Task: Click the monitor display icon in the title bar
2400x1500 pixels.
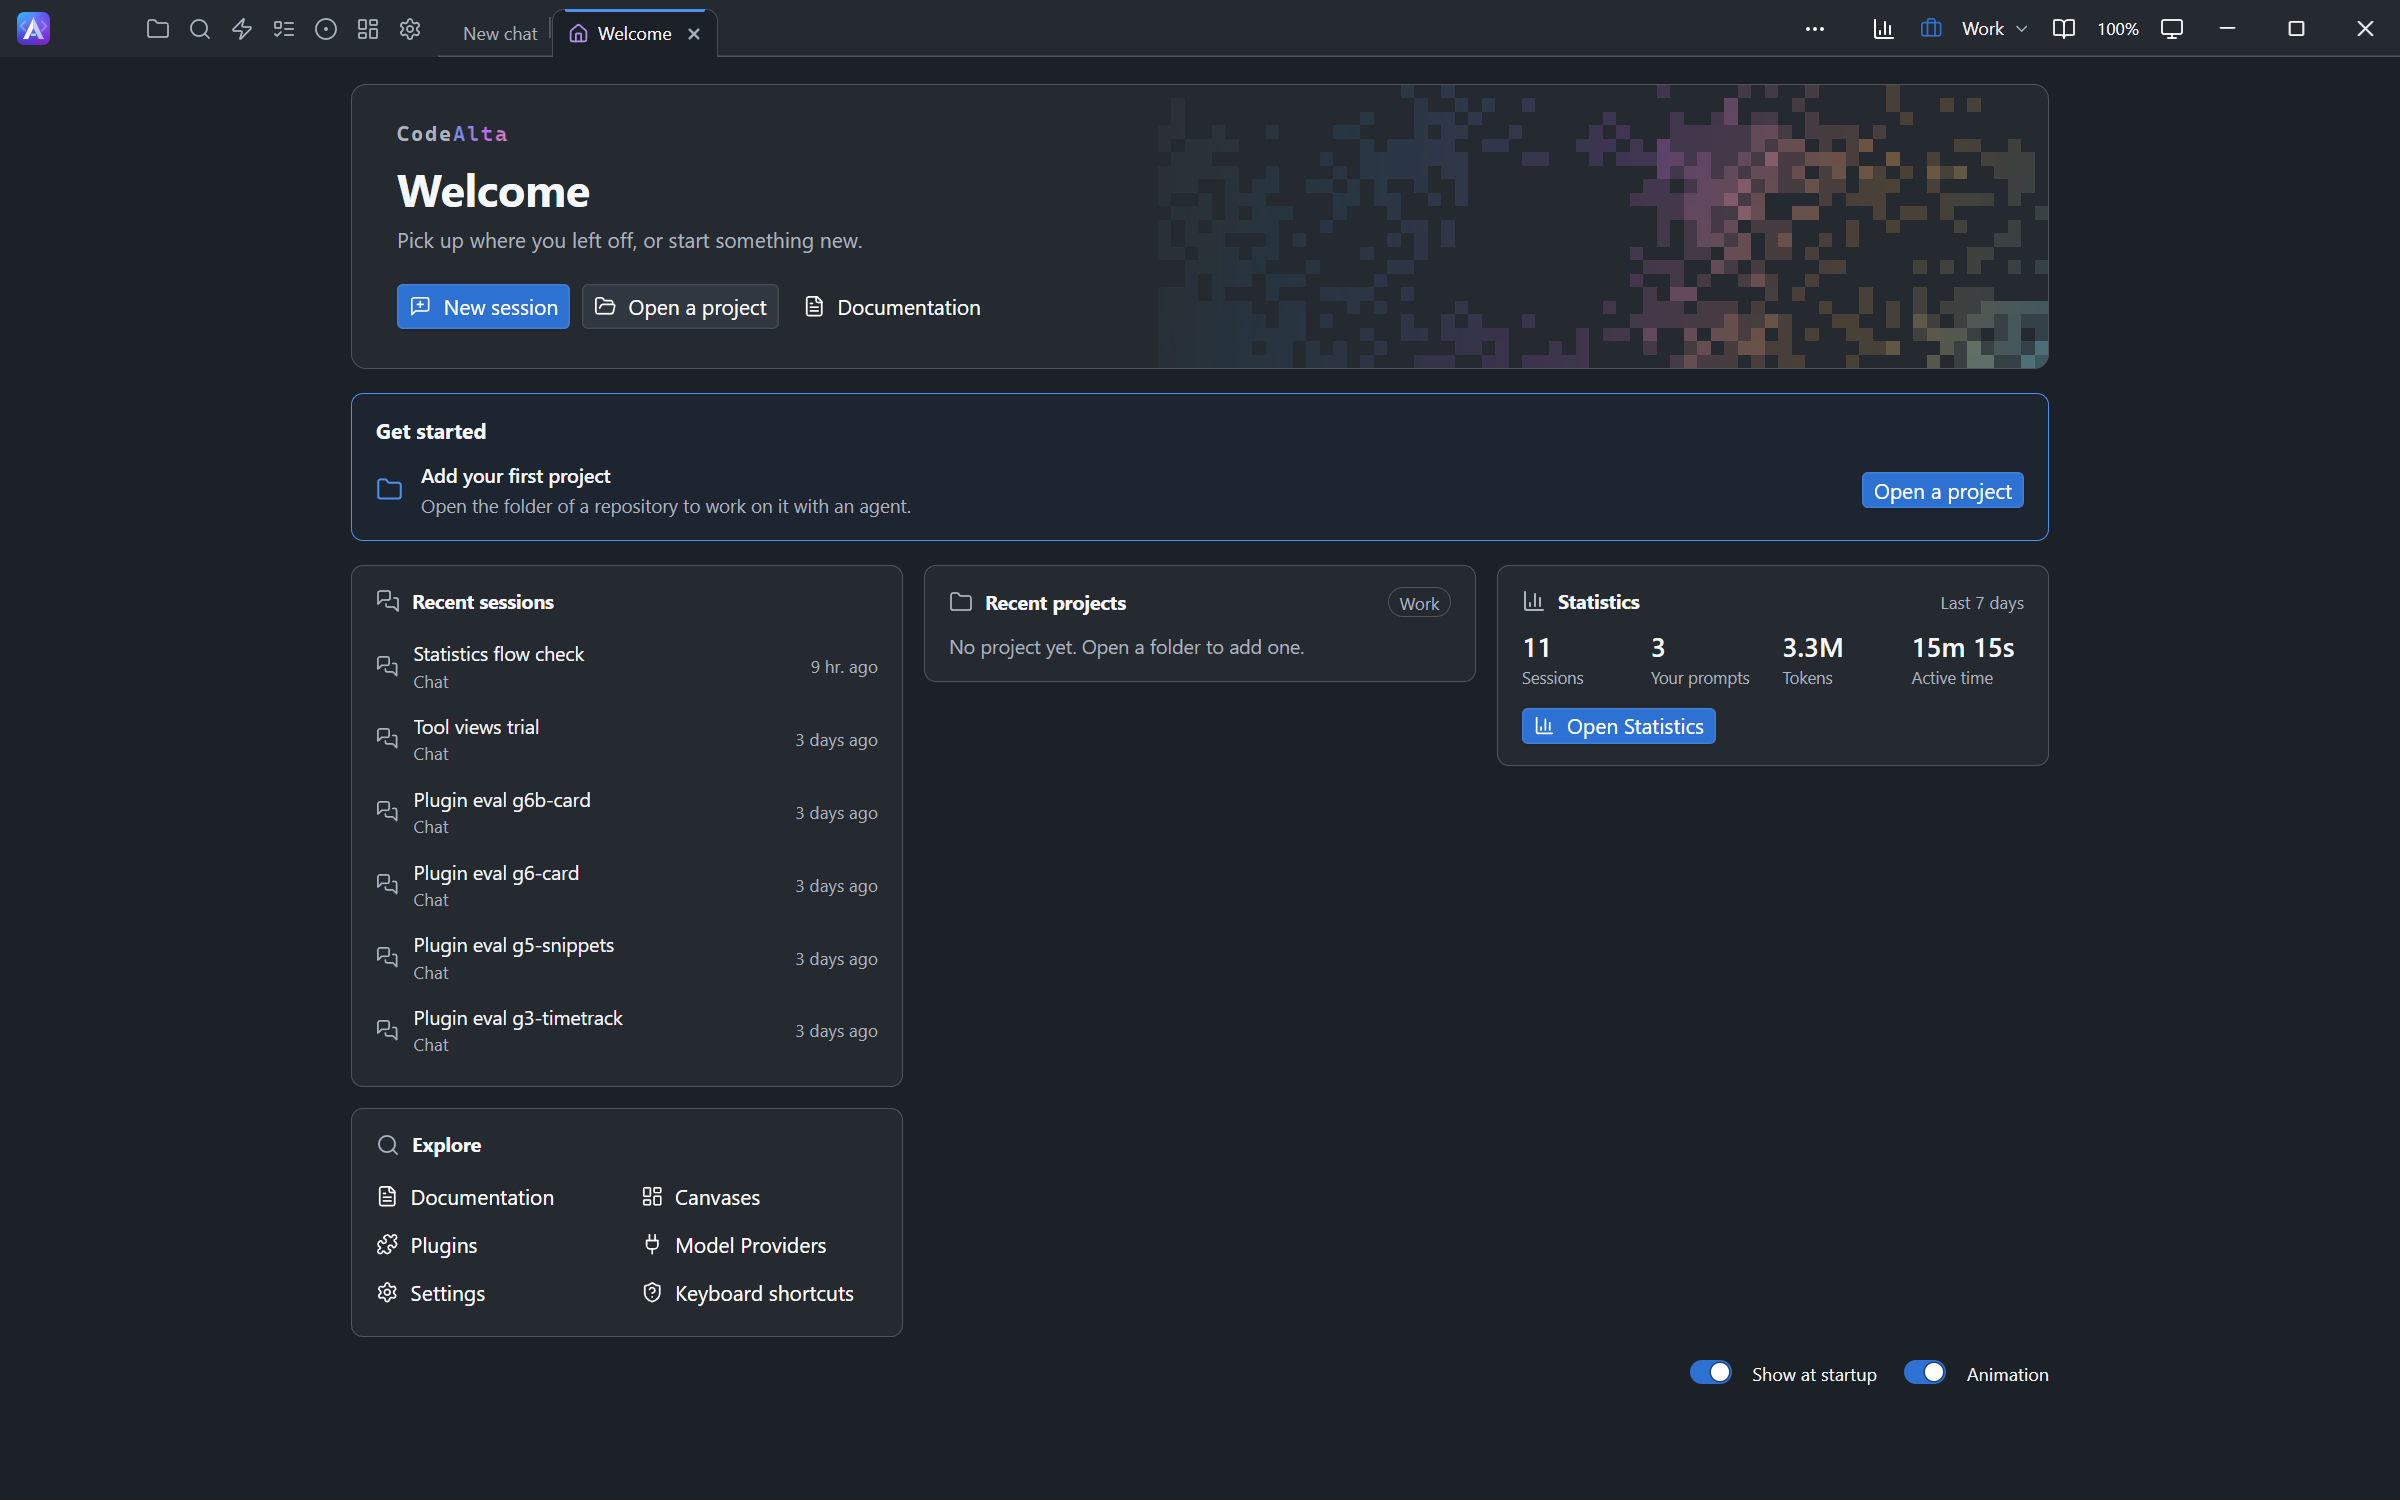Action: coord(2172,29)
